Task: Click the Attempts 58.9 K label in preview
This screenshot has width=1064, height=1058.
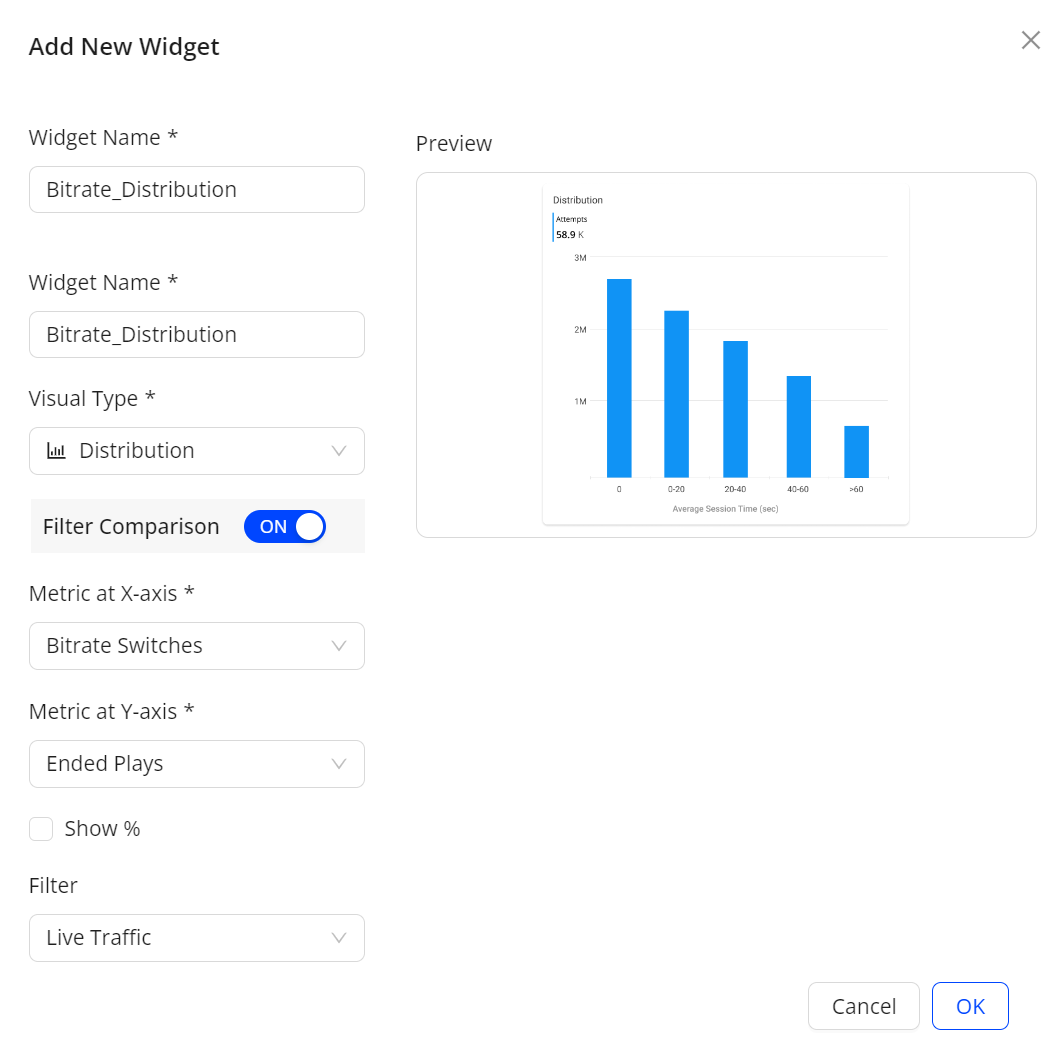Action: (571, 227)
